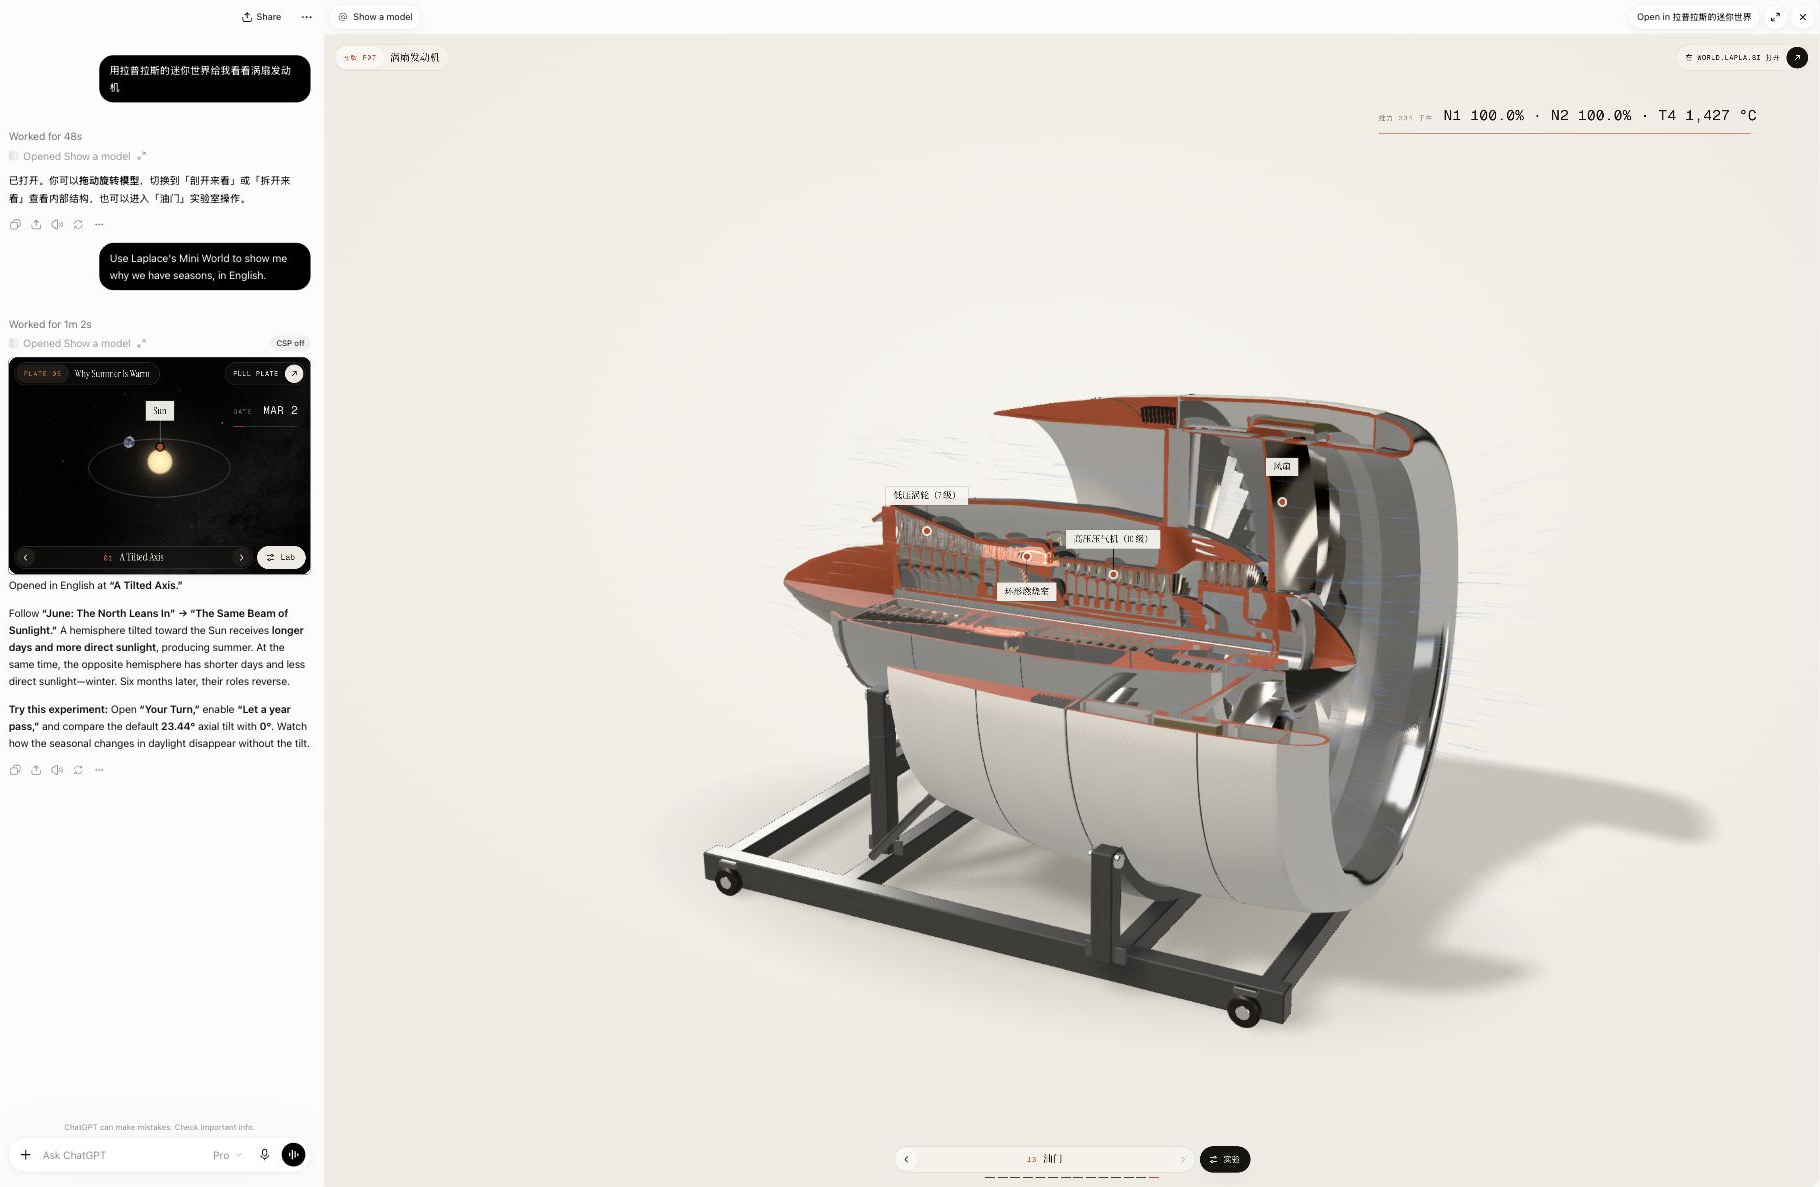
Task: Click the CSP off badge
Action: tap(290, 343)
